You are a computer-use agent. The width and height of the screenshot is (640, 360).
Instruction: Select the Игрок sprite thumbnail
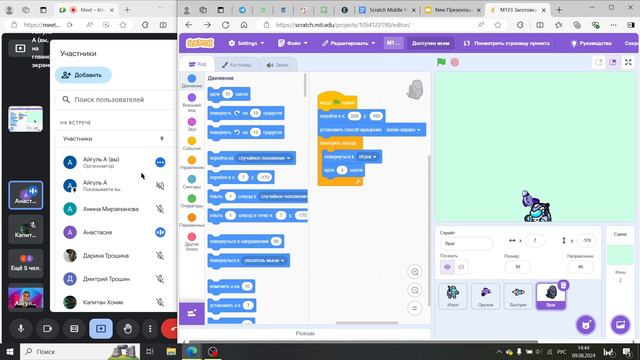453,296
